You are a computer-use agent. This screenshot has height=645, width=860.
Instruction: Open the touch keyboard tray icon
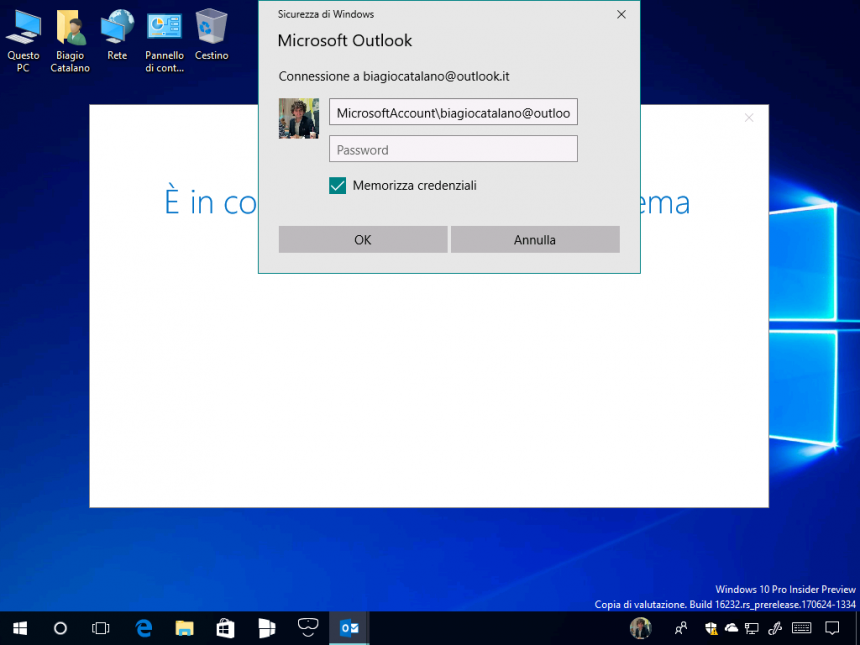pyautogui.click(x=802, y=628)
